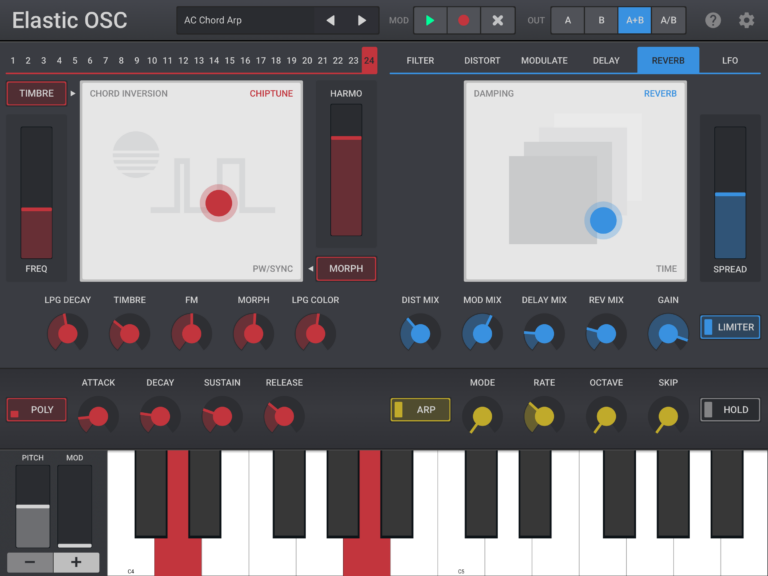
Task: Go to previous preset with left arrow
Action: click(x=331, y=20)
